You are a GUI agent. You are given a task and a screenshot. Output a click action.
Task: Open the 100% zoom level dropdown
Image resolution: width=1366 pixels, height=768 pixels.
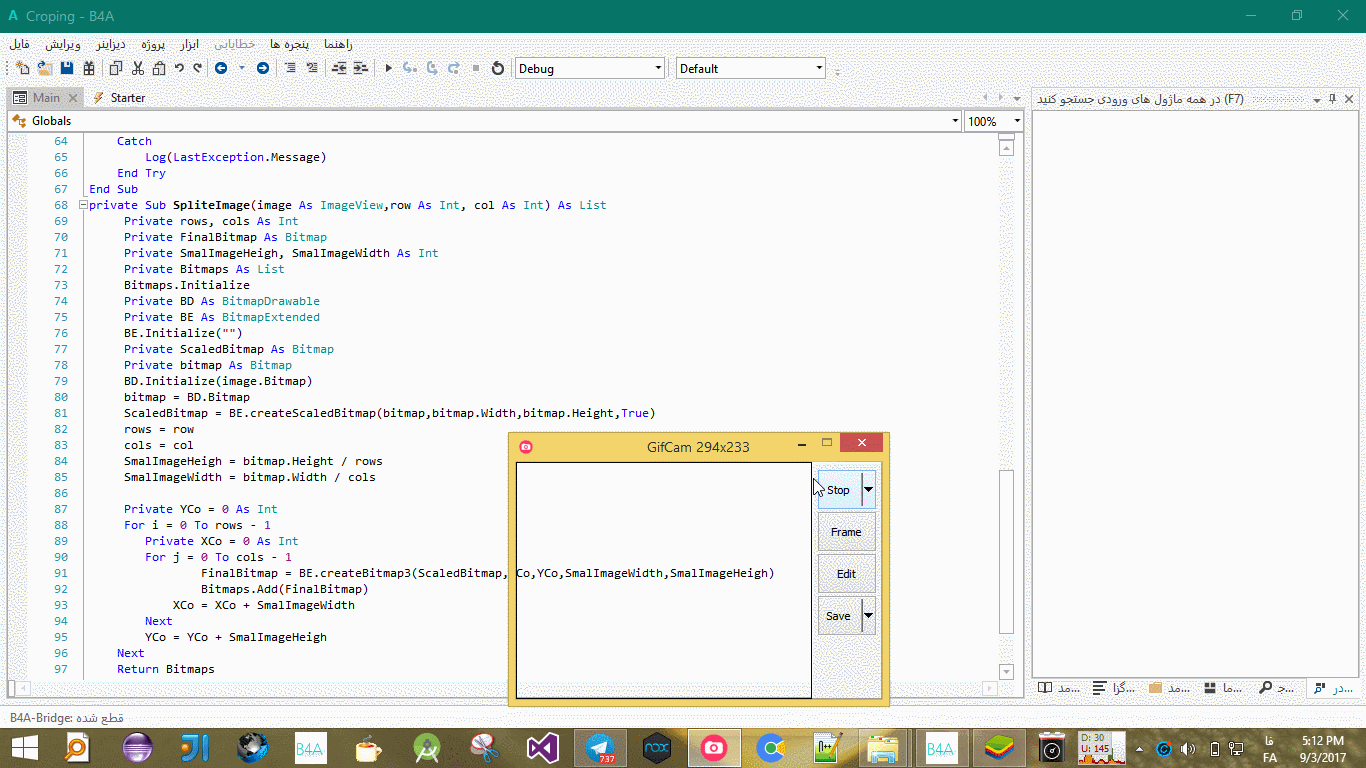[x=1017, y=121]
